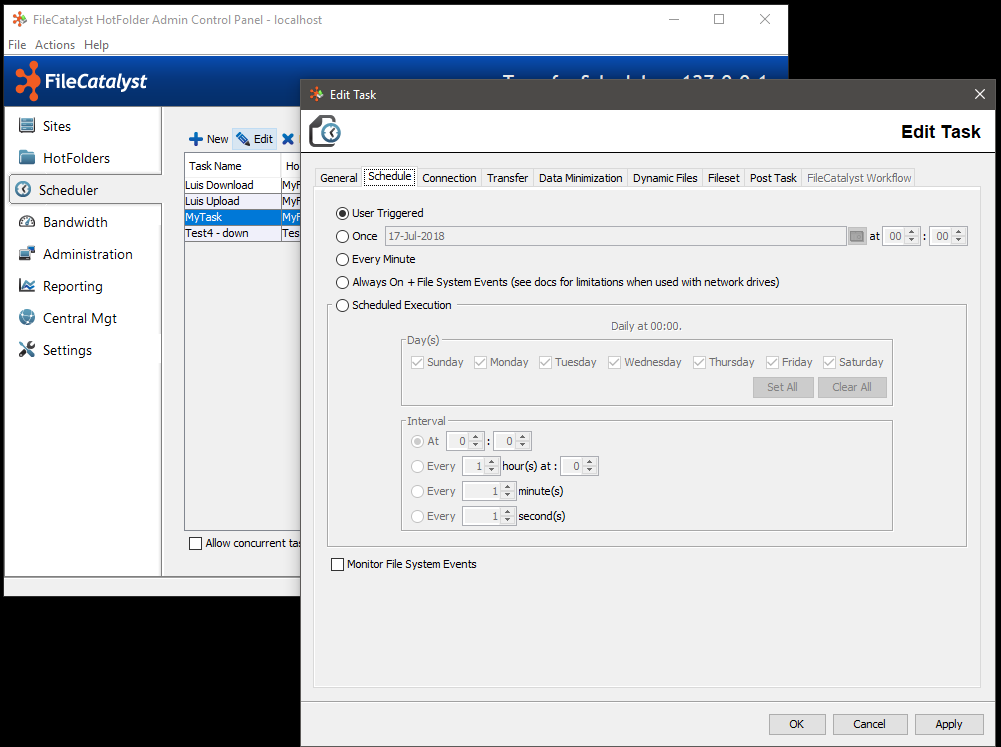Open Settings wrench icon
The width and height of the screenshot is (1001, 747).
[27, 350]
